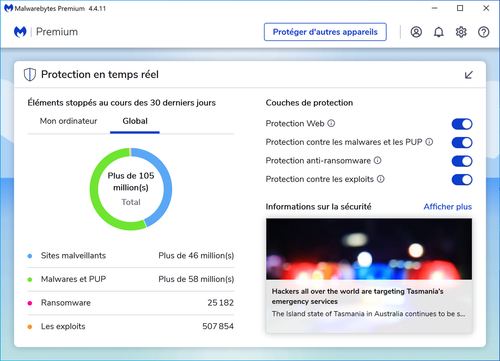Show info icon for malwares et PUP protection
Viewport: 500px width, 361px height.
(429, 142)
